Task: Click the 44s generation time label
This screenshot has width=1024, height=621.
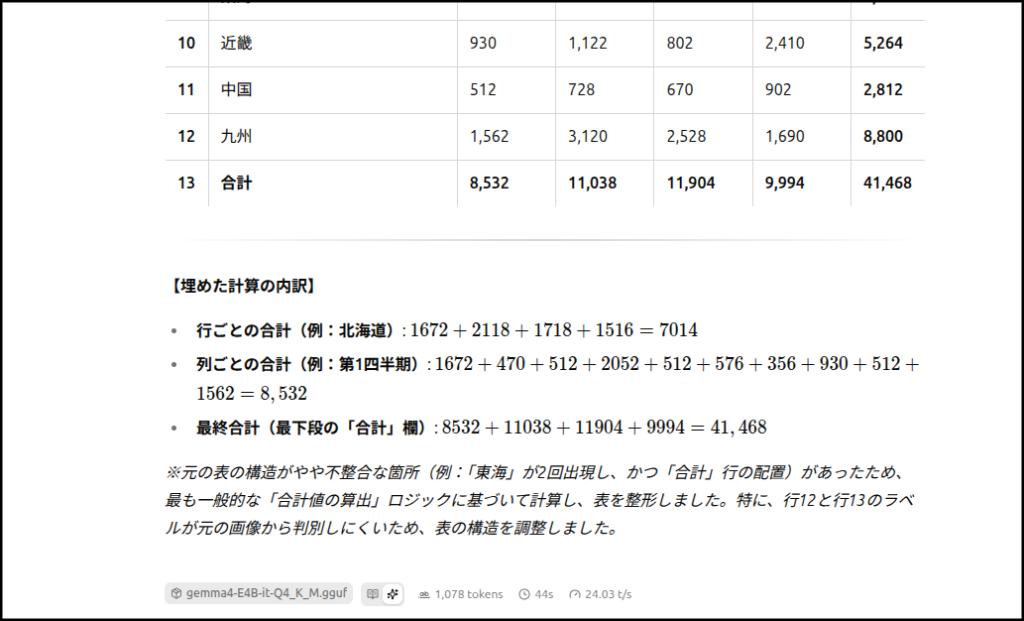Action: click(544, 594)
